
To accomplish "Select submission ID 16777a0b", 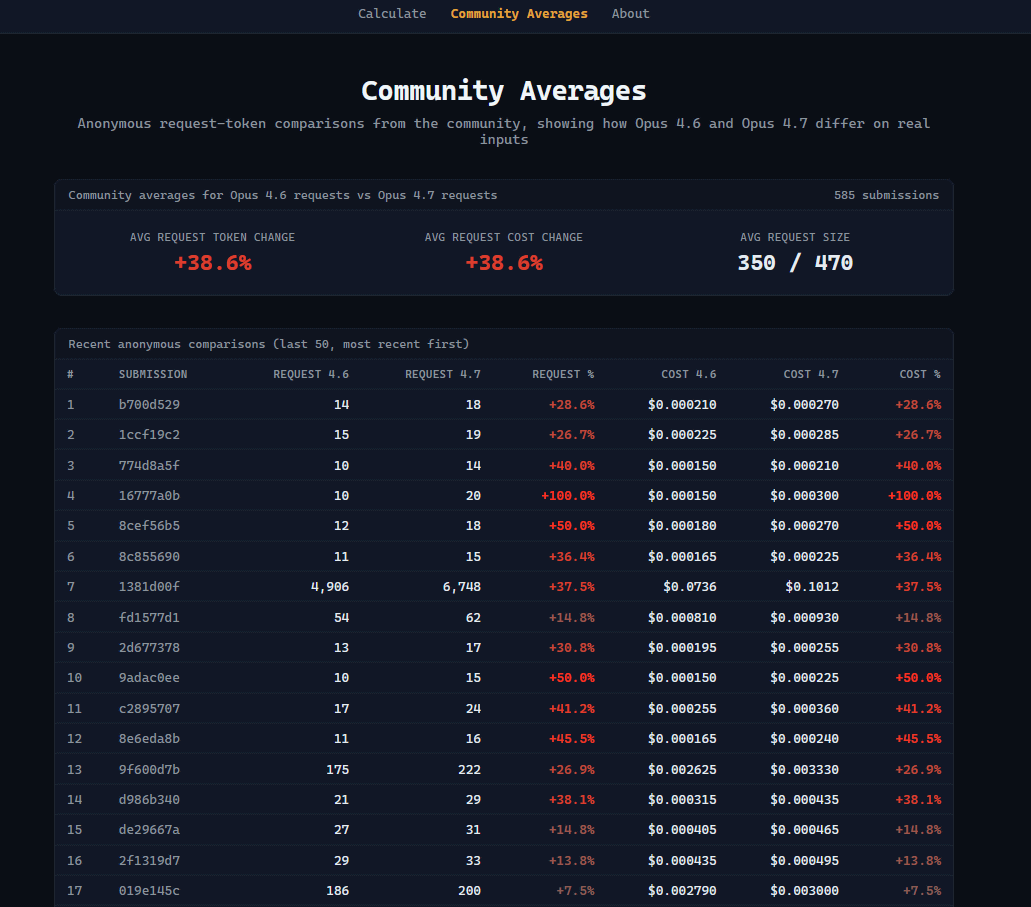I will click(x=149, y=496).
